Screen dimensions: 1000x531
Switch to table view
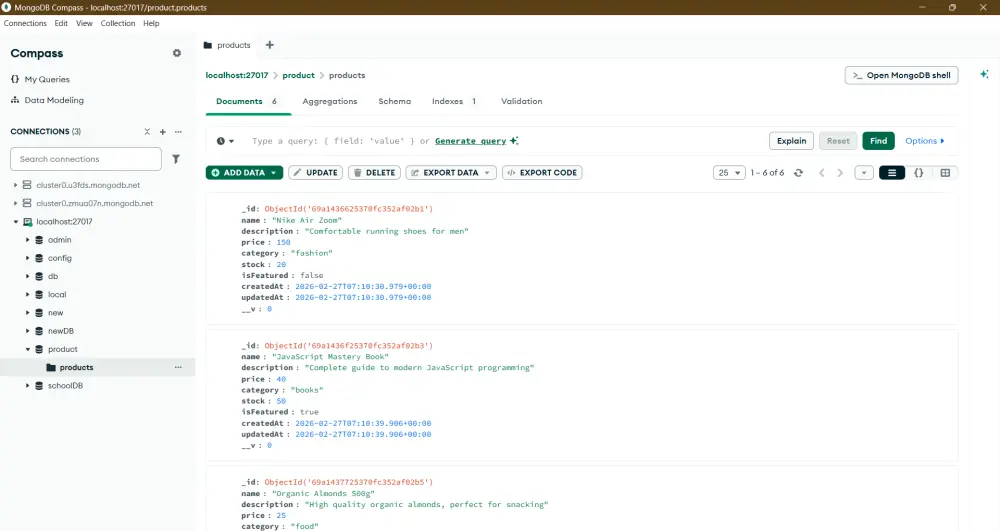(945, 173)
